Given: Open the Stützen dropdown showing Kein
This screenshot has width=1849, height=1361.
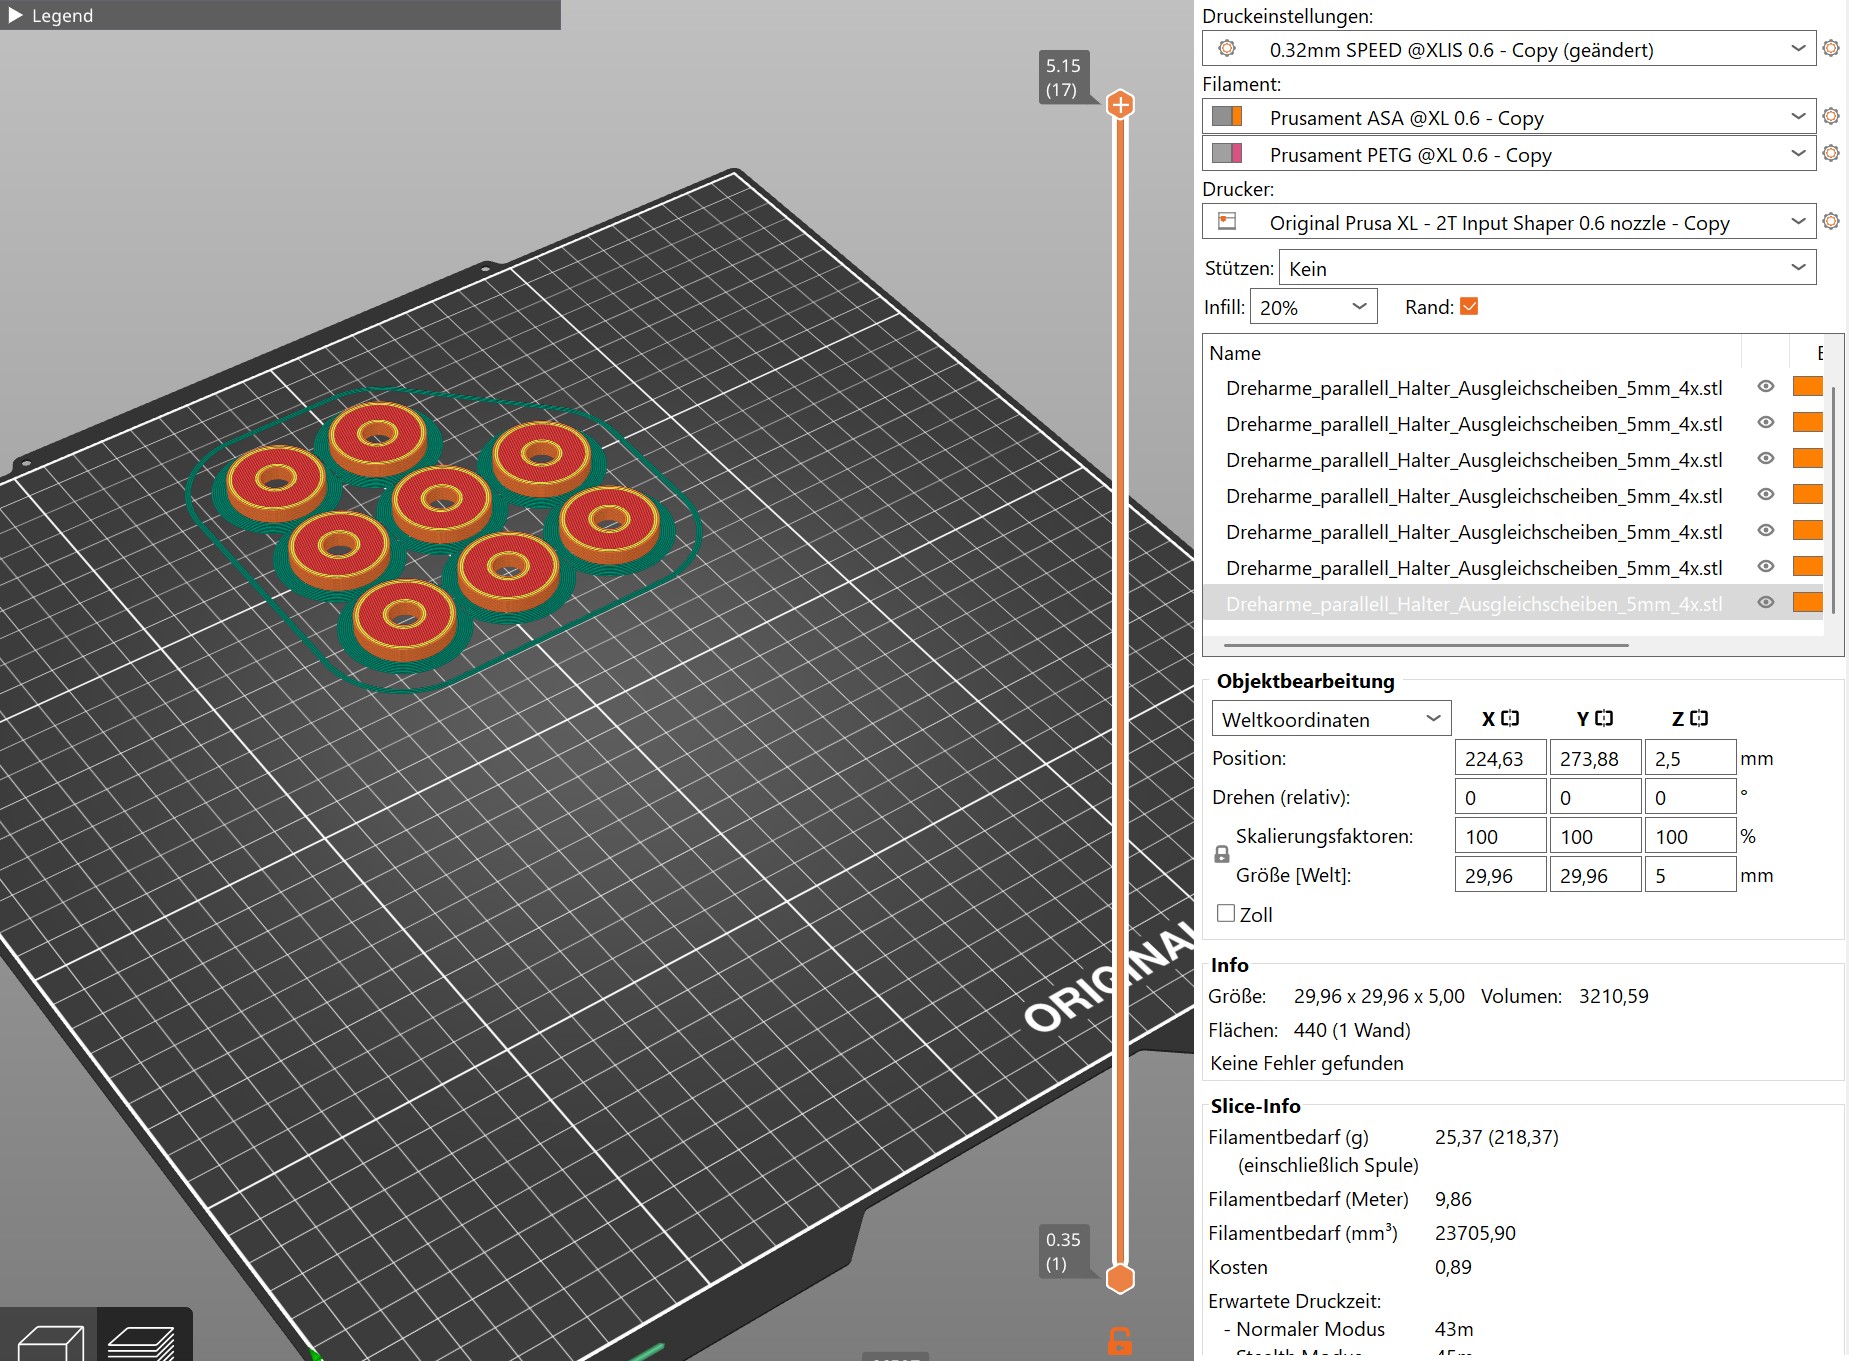Looking at the screenshot, I should [x=1547, y=268].
